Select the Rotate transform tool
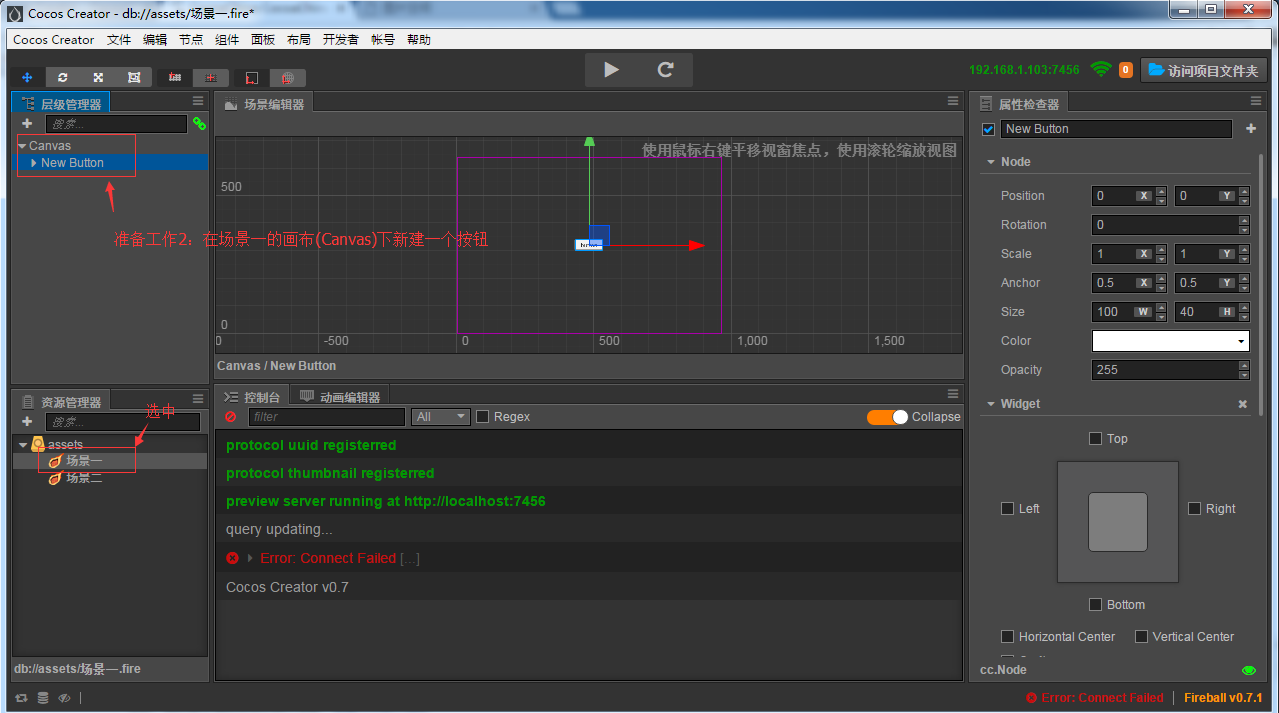The image size is (1279, 713). [63, 77]
